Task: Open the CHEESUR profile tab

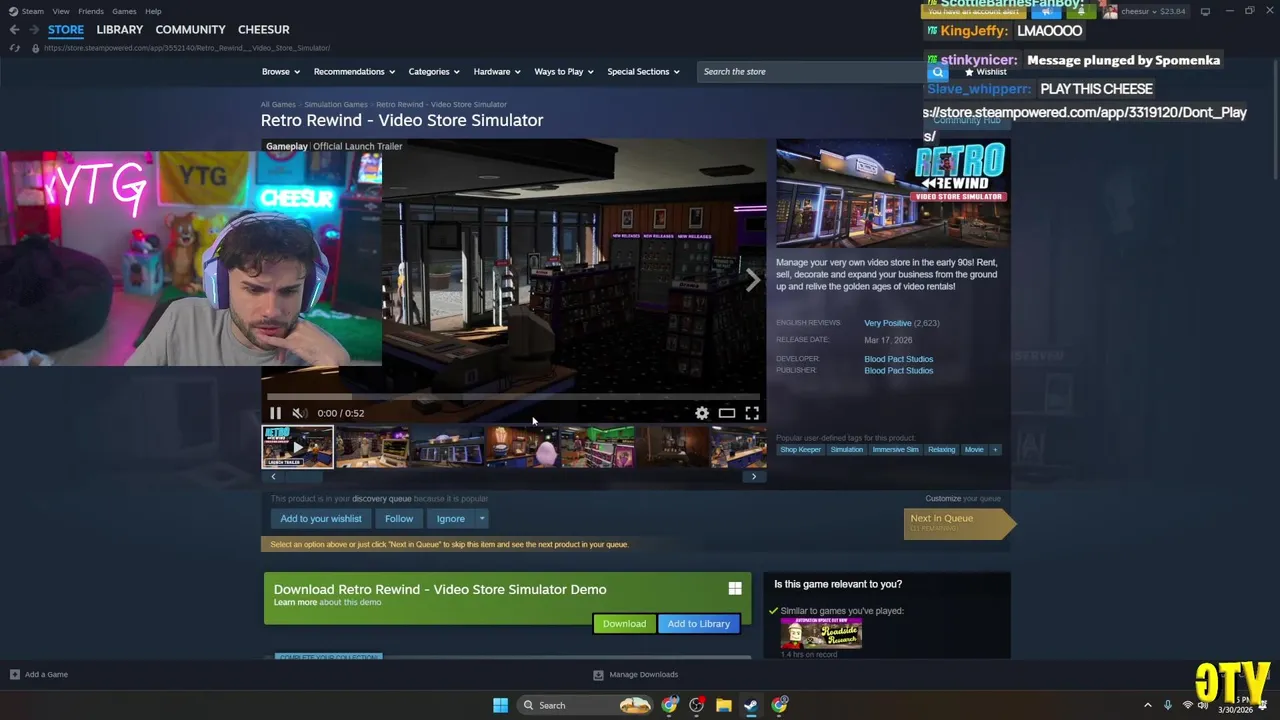Action: [x=263, y=30]
